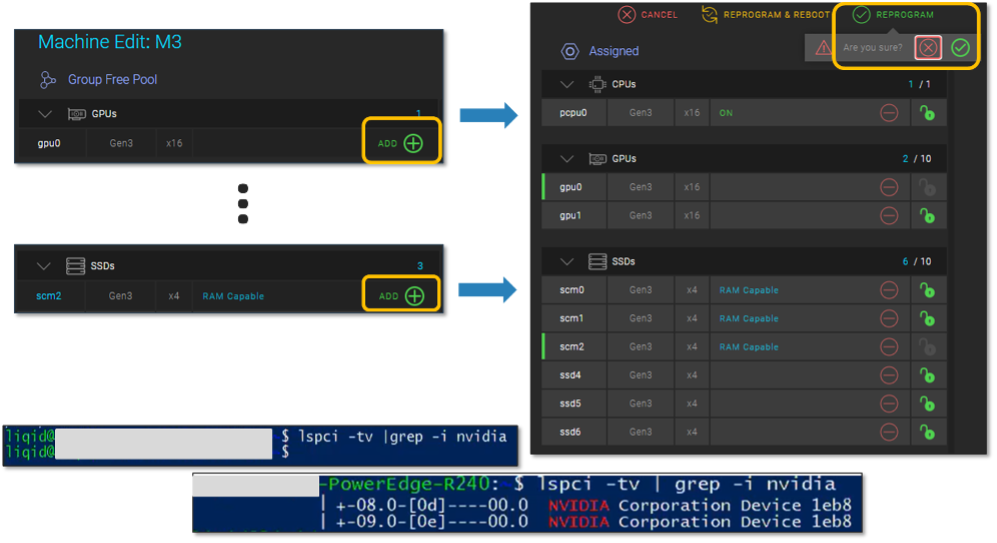997x543 pixels.
Task: Click the green plus icon for gpu0
Action: coord(413,143)
